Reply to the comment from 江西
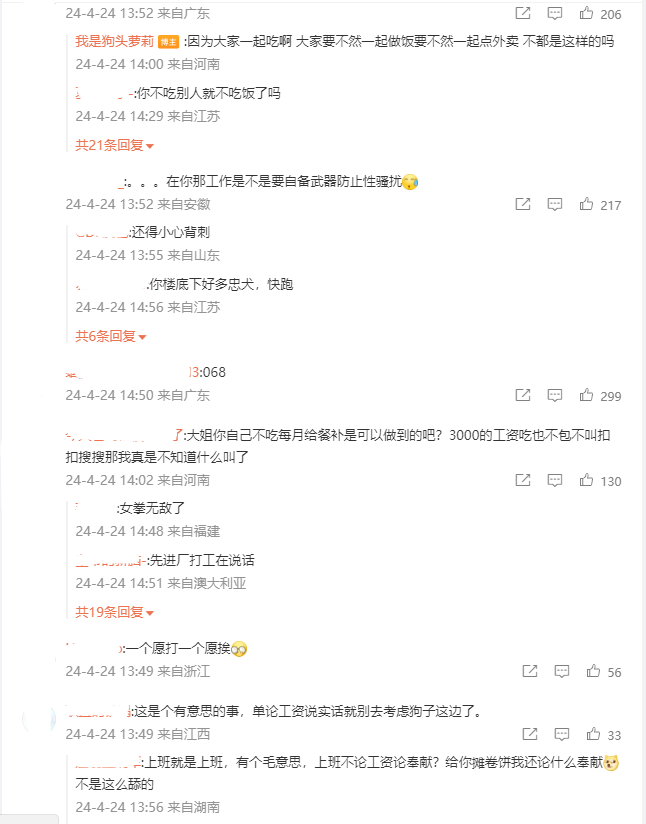 [x=562, y=735]
